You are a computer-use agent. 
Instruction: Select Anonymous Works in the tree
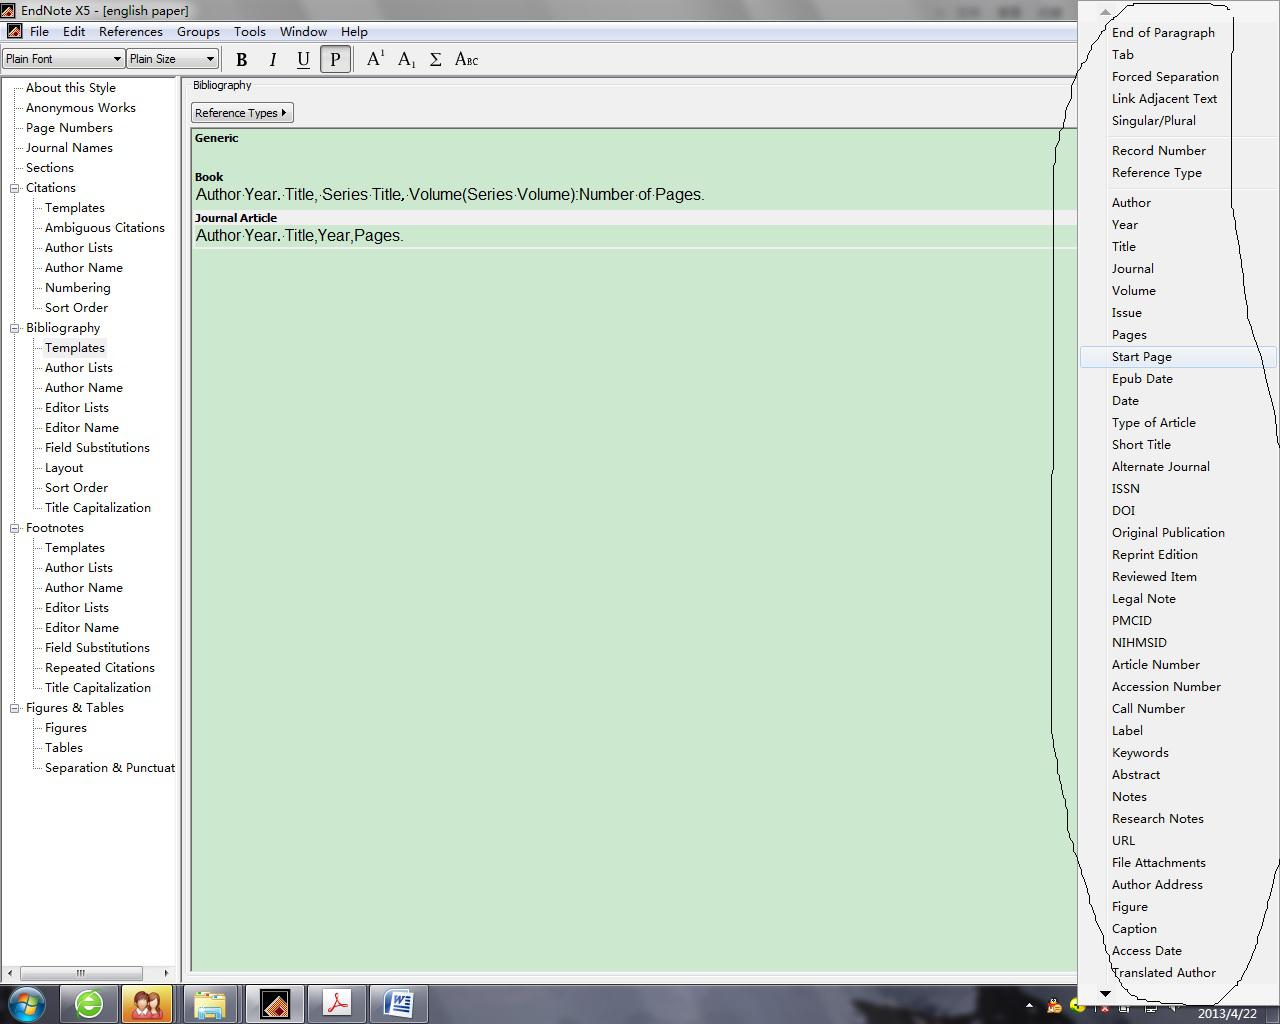pos(81,108)
